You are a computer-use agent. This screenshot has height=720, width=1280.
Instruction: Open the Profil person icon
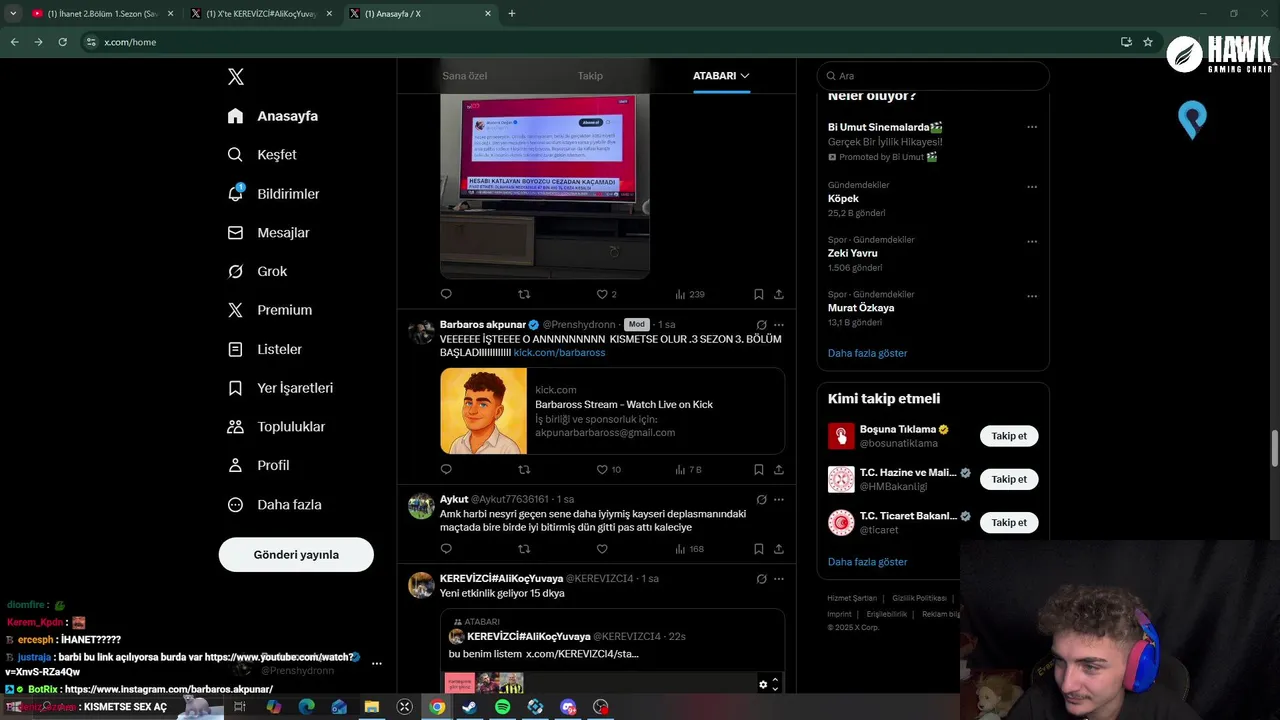[235, 465]
